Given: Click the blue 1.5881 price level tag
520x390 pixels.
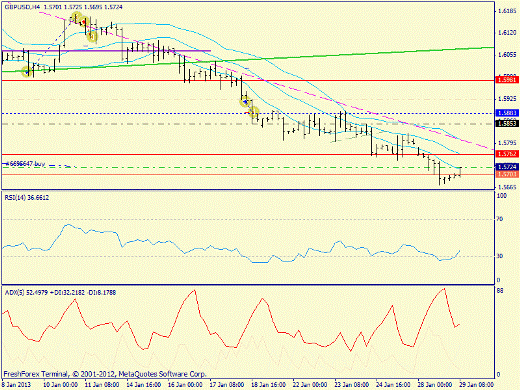Looking at the screenshot, I should tap(507, 113).
